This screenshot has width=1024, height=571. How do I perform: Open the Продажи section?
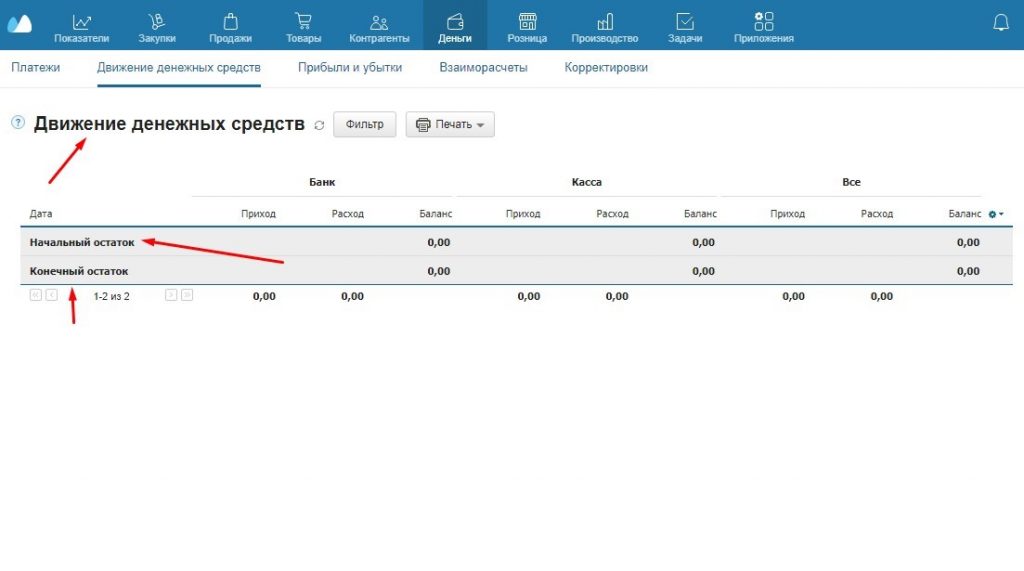pyautogui.click(x=231, y=29)
